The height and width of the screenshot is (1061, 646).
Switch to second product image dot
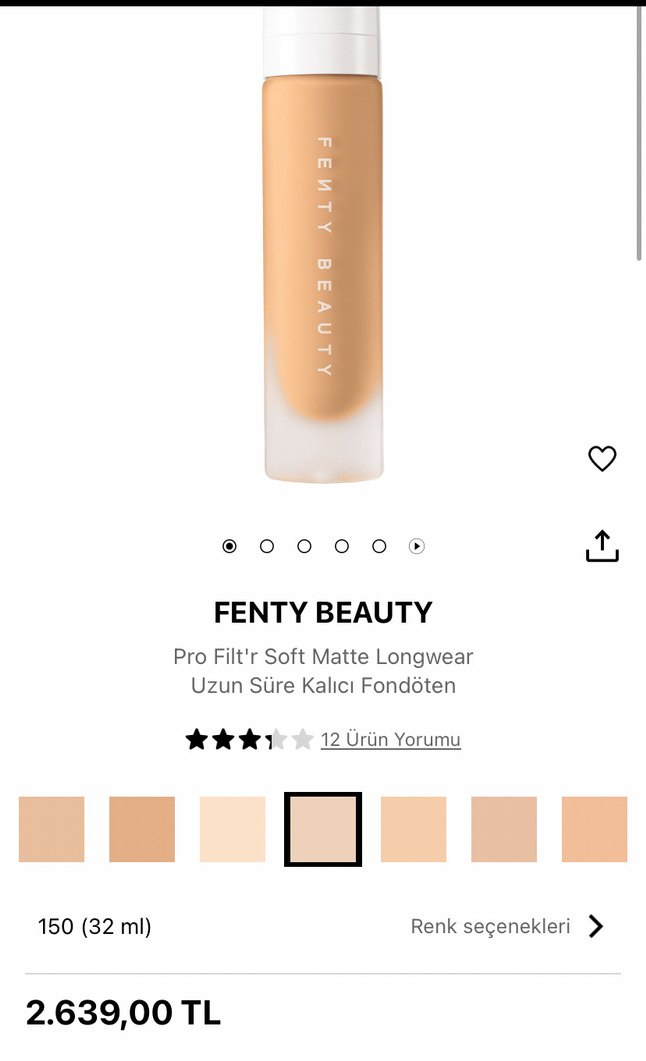[267, 546]
